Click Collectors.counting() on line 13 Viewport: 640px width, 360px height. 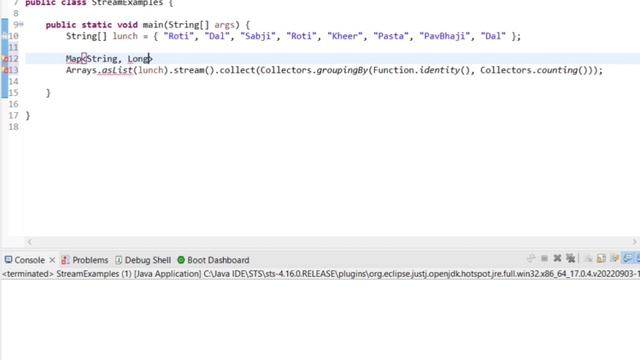pos(534,70)
